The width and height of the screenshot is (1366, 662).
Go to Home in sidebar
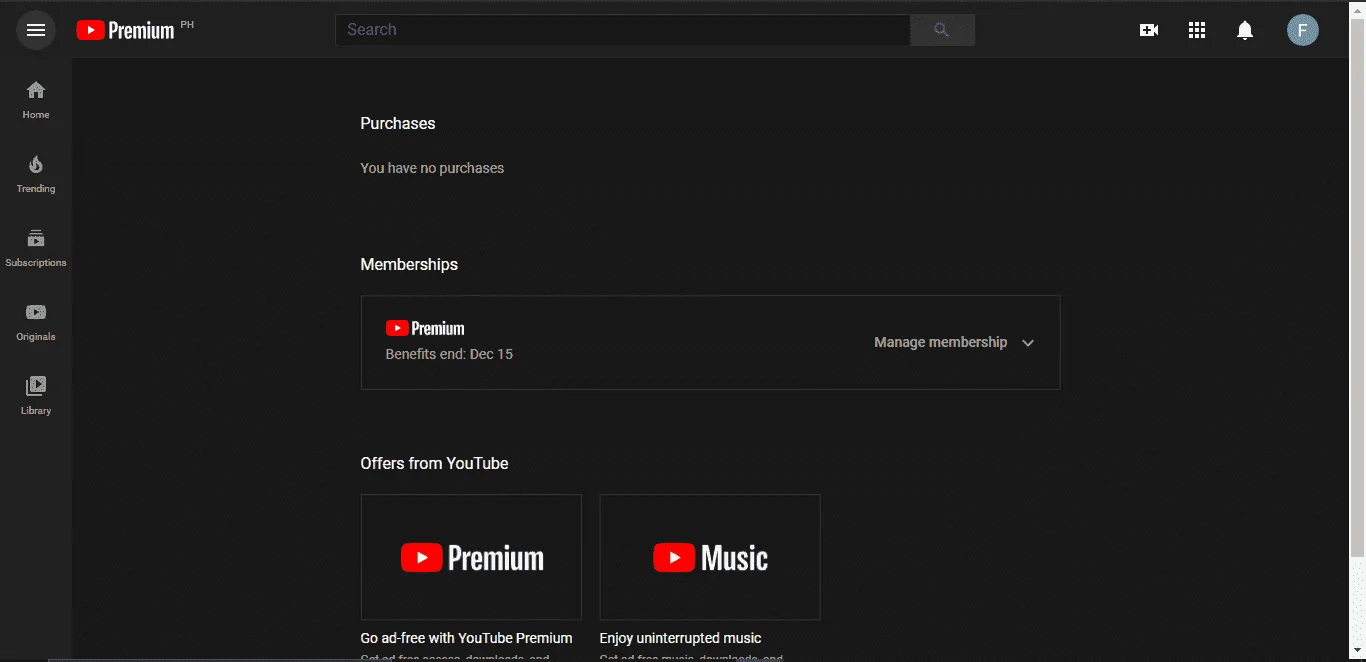click(x=36, y=100)
